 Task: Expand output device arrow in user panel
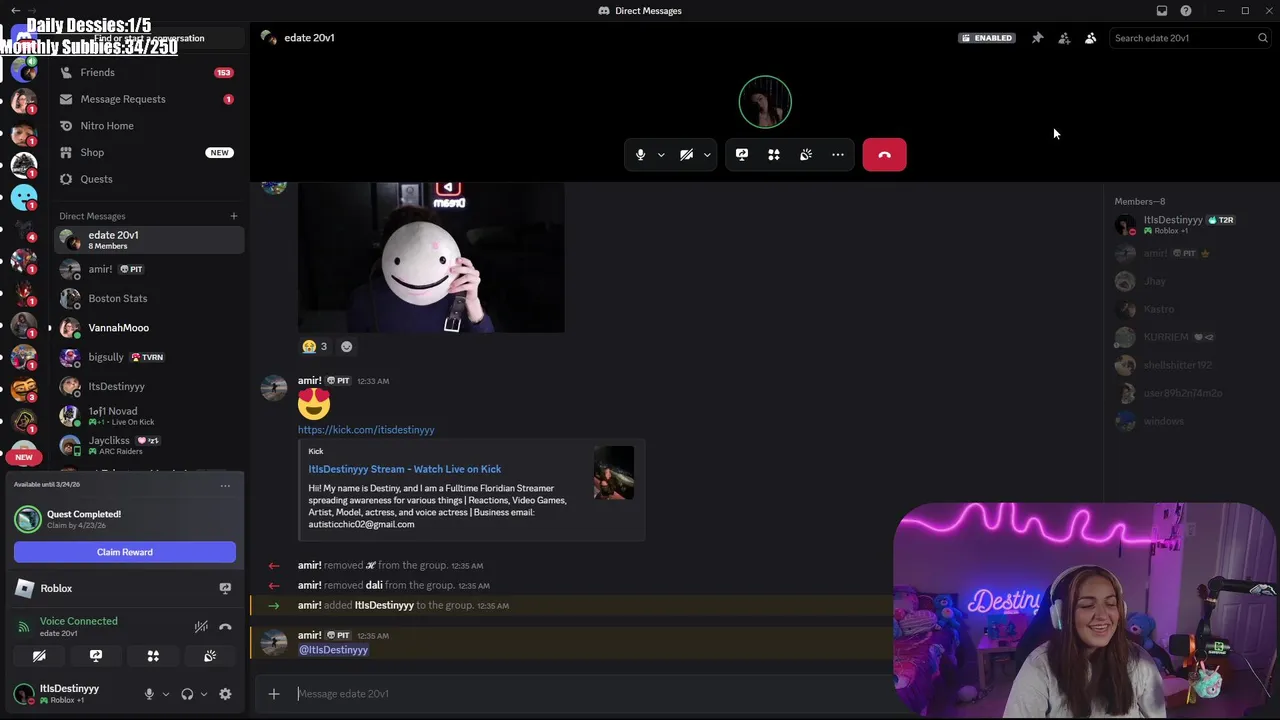[x=204, y=694]
